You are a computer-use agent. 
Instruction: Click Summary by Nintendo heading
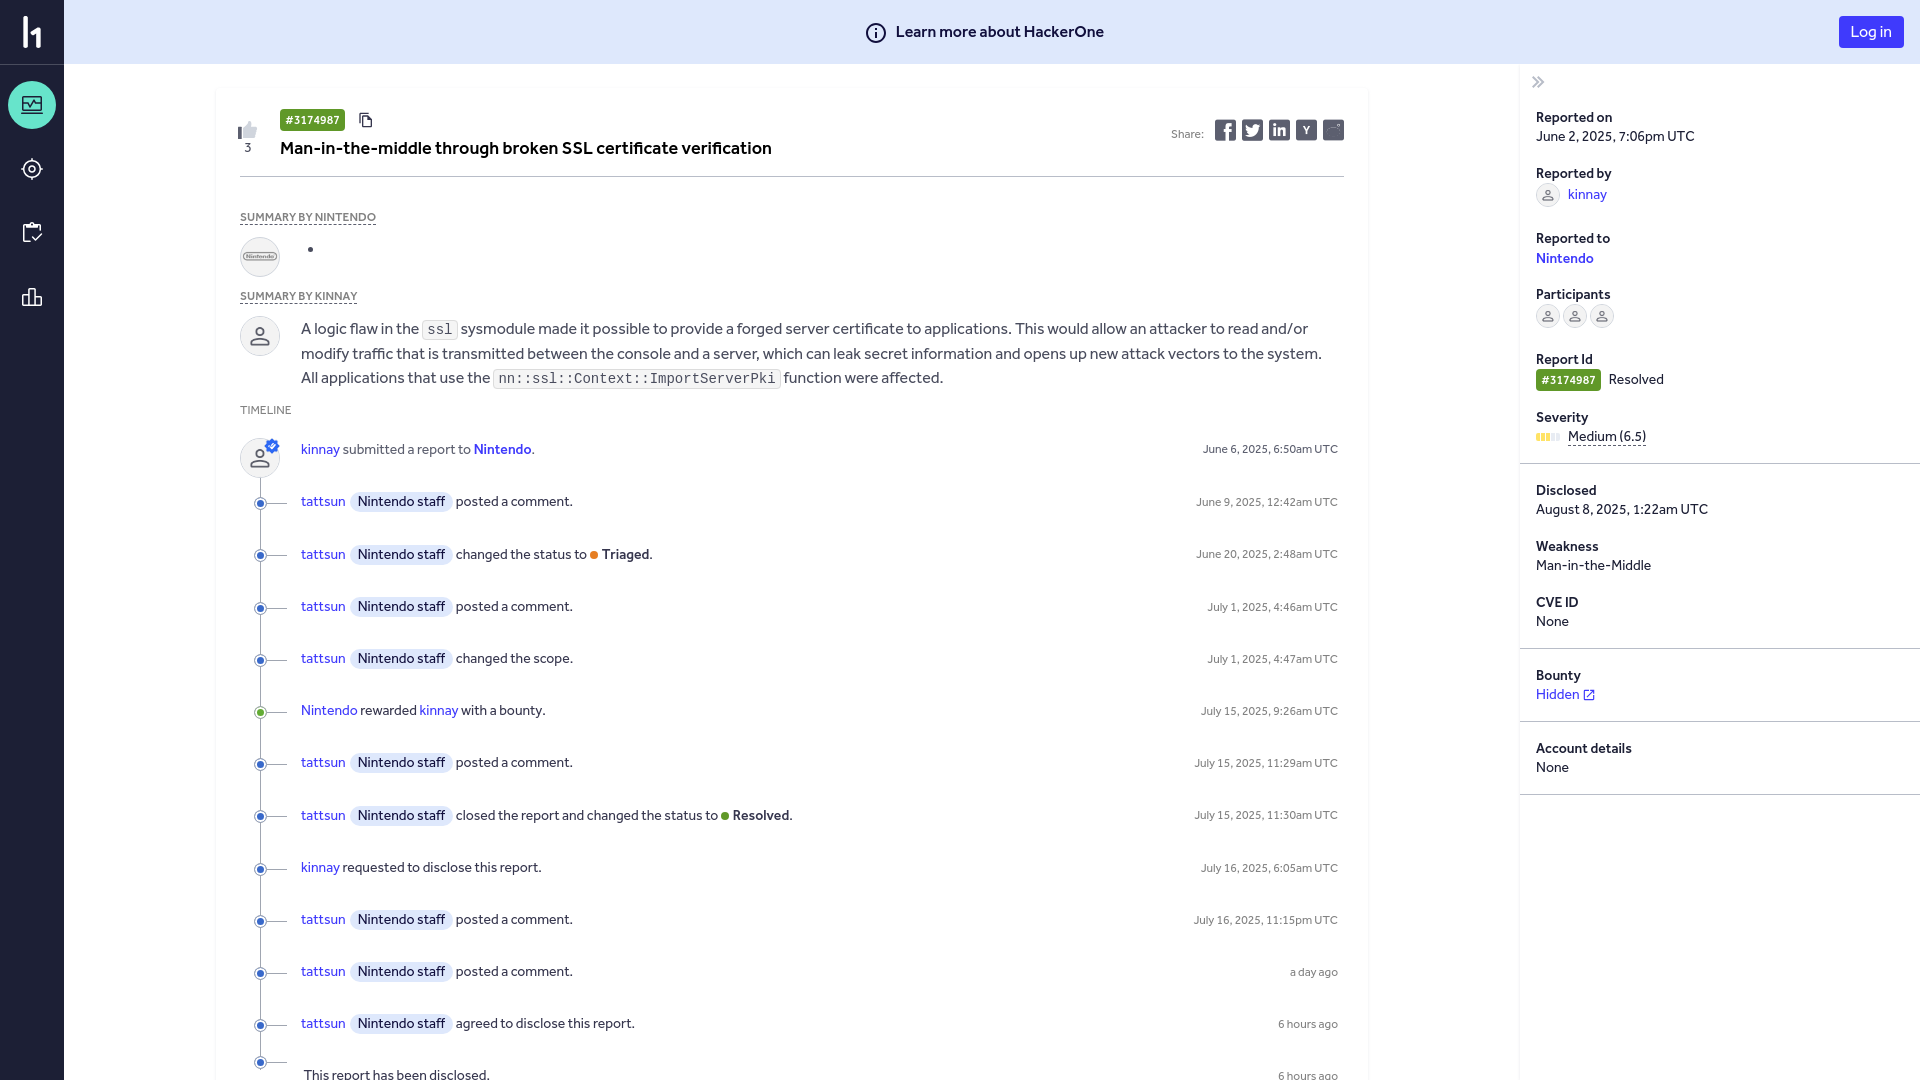click(308, 217)
